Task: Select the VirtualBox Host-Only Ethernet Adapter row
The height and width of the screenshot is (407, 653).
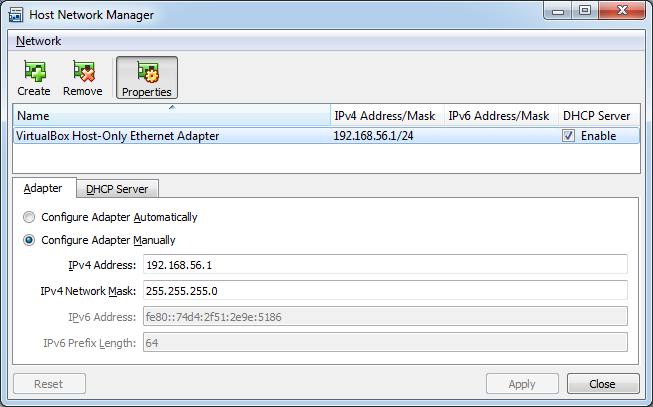Action: pyautogui.click(x=326, y=136)
